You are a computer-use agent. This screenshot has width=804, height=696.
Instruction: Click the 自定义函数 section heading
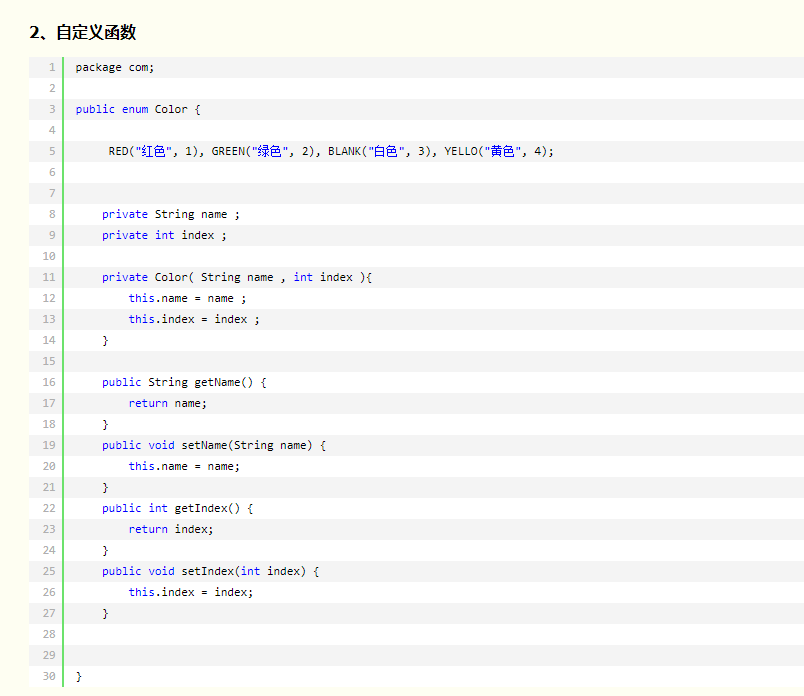pos(83,32)
